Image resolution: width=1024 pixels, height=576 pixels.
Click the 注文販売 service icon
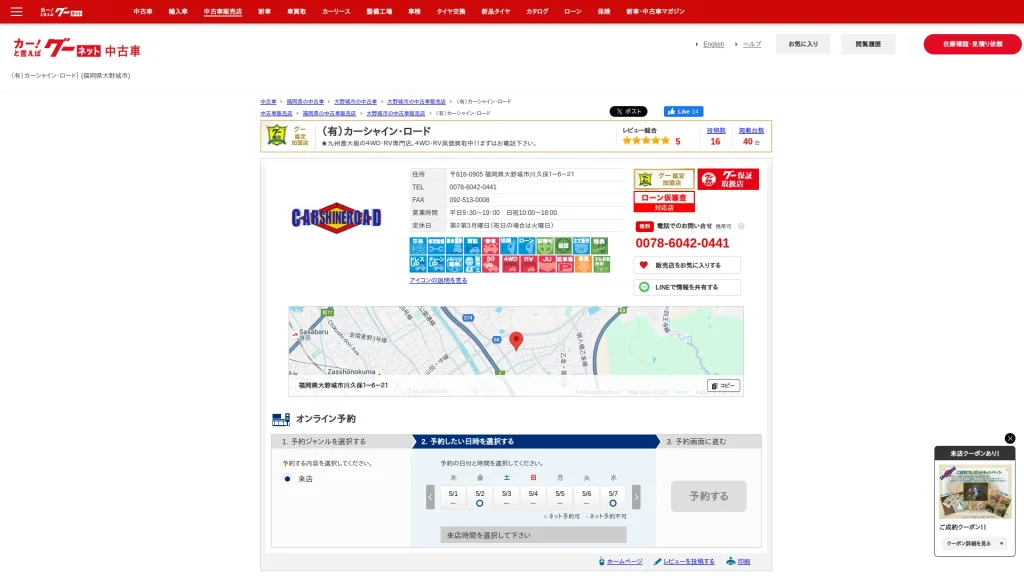581,246
